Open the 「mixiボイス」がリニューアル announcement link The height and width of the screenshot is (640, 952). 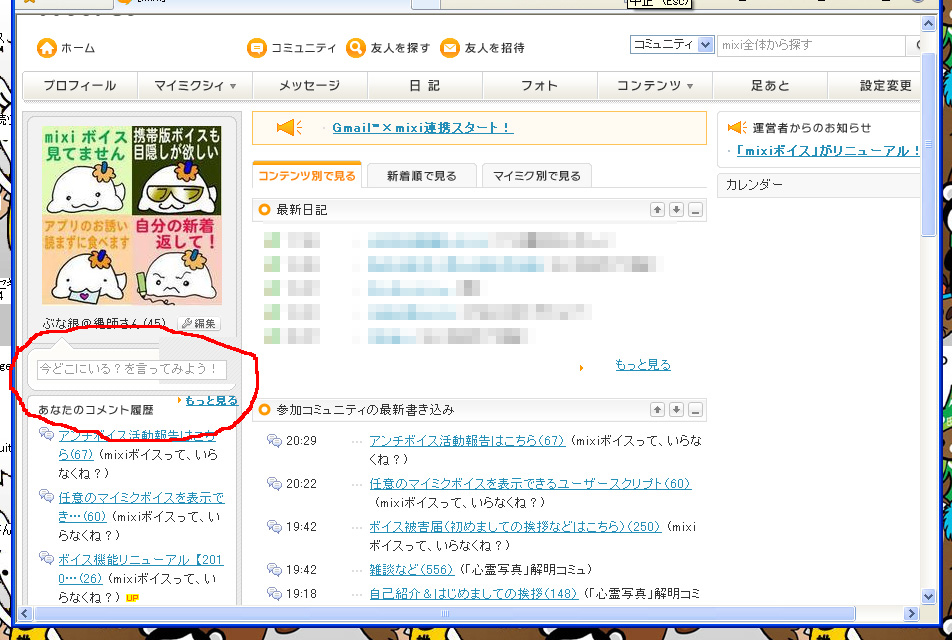828,151
